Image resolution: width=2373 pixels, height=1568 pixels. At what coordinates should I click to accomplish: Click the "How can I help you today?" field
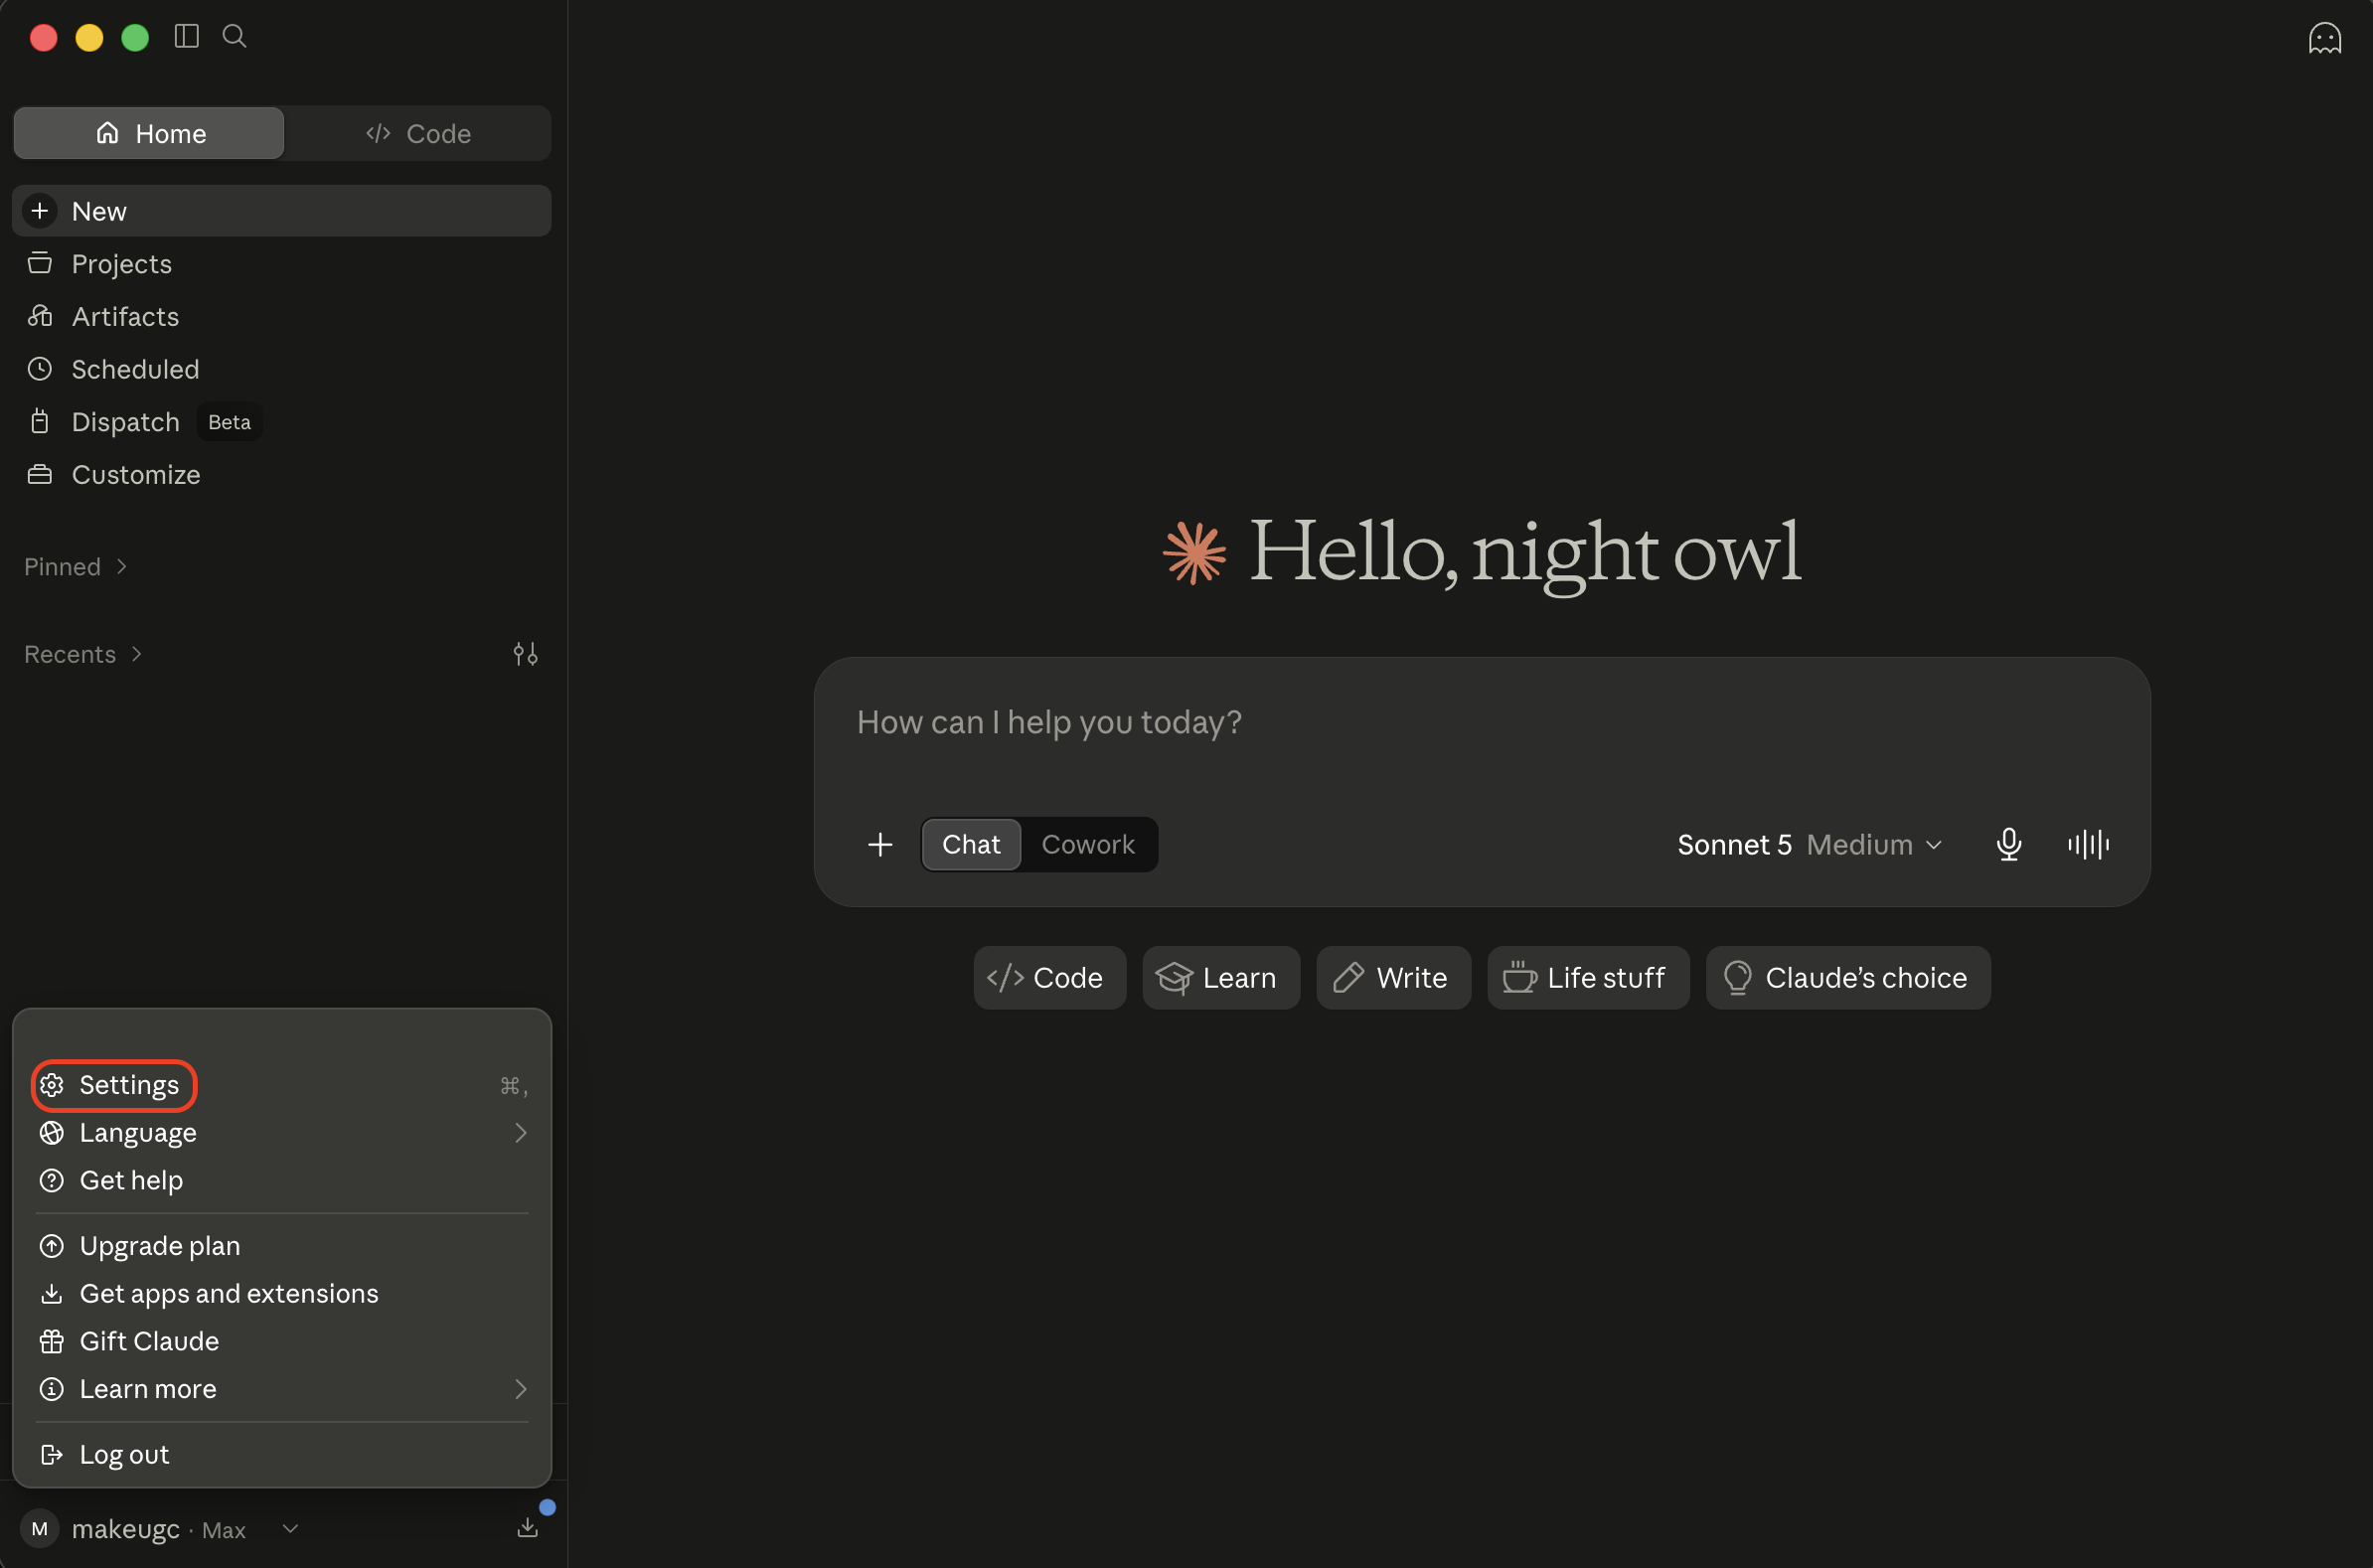click(1481, 723)
